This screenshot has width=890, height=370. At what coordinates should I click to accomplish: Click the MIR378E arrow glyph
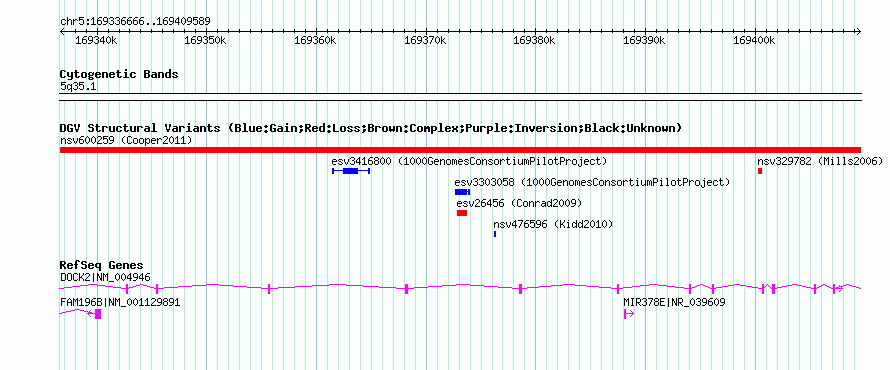[628, 314]
